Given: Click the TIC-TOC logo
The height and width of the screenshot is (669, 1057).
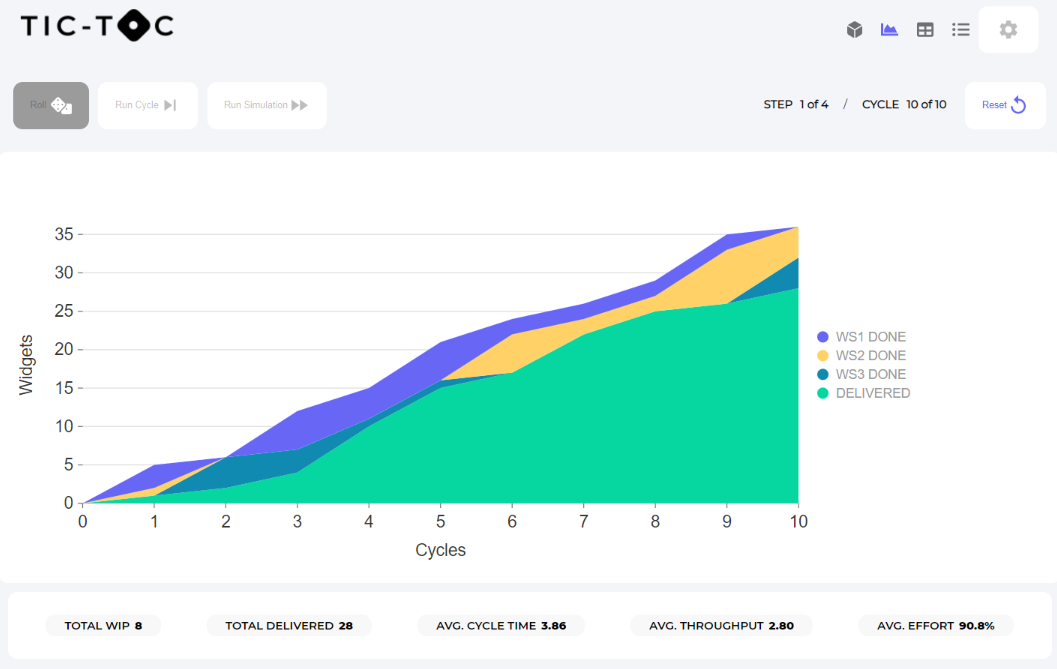Looking at the screenshot, I should [x=97, y=27].
